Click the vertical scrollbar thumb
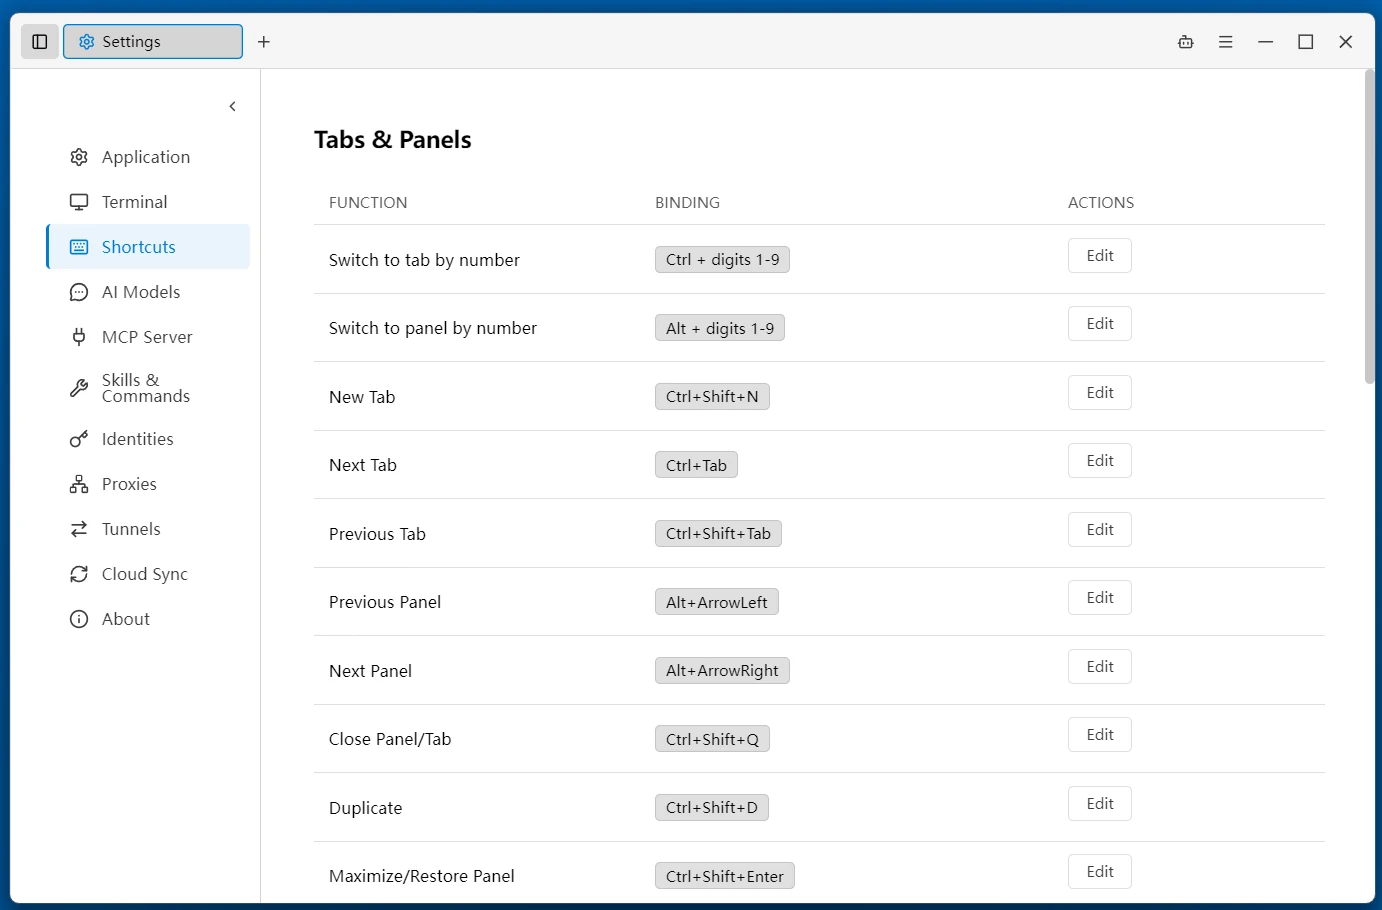 click(x=1370, y=227)
